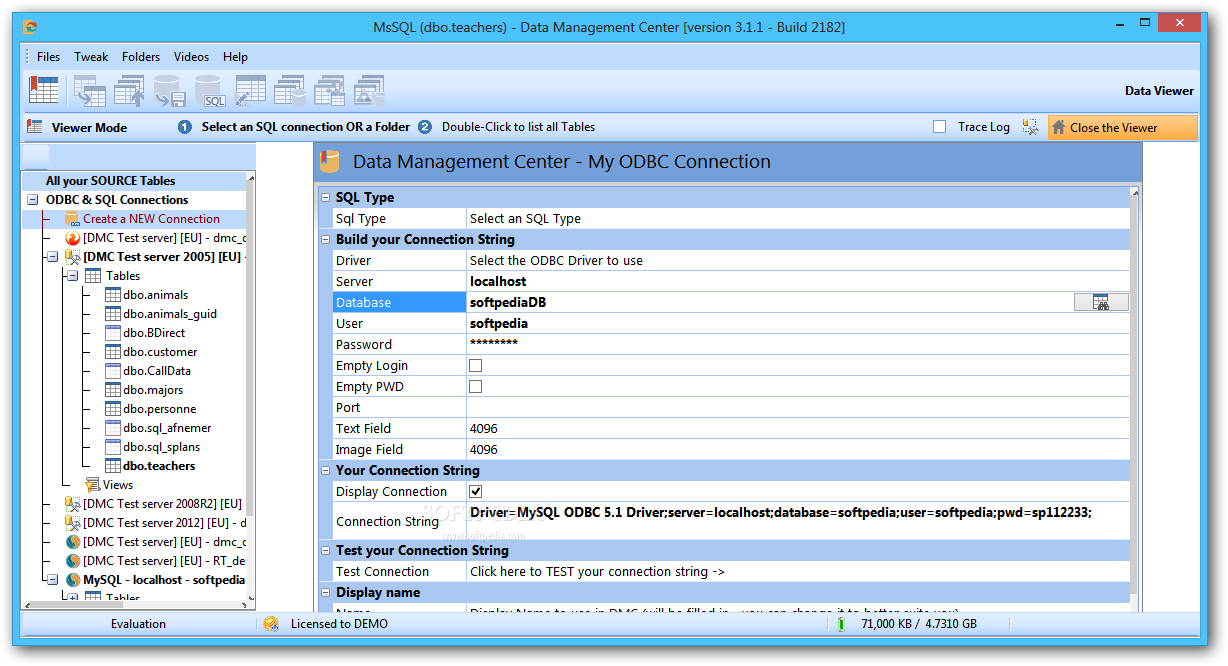Click the Viewer Mode icon
Image resolution: width=1228 pixels, height=666 pixels.
(x=35, y=127)
